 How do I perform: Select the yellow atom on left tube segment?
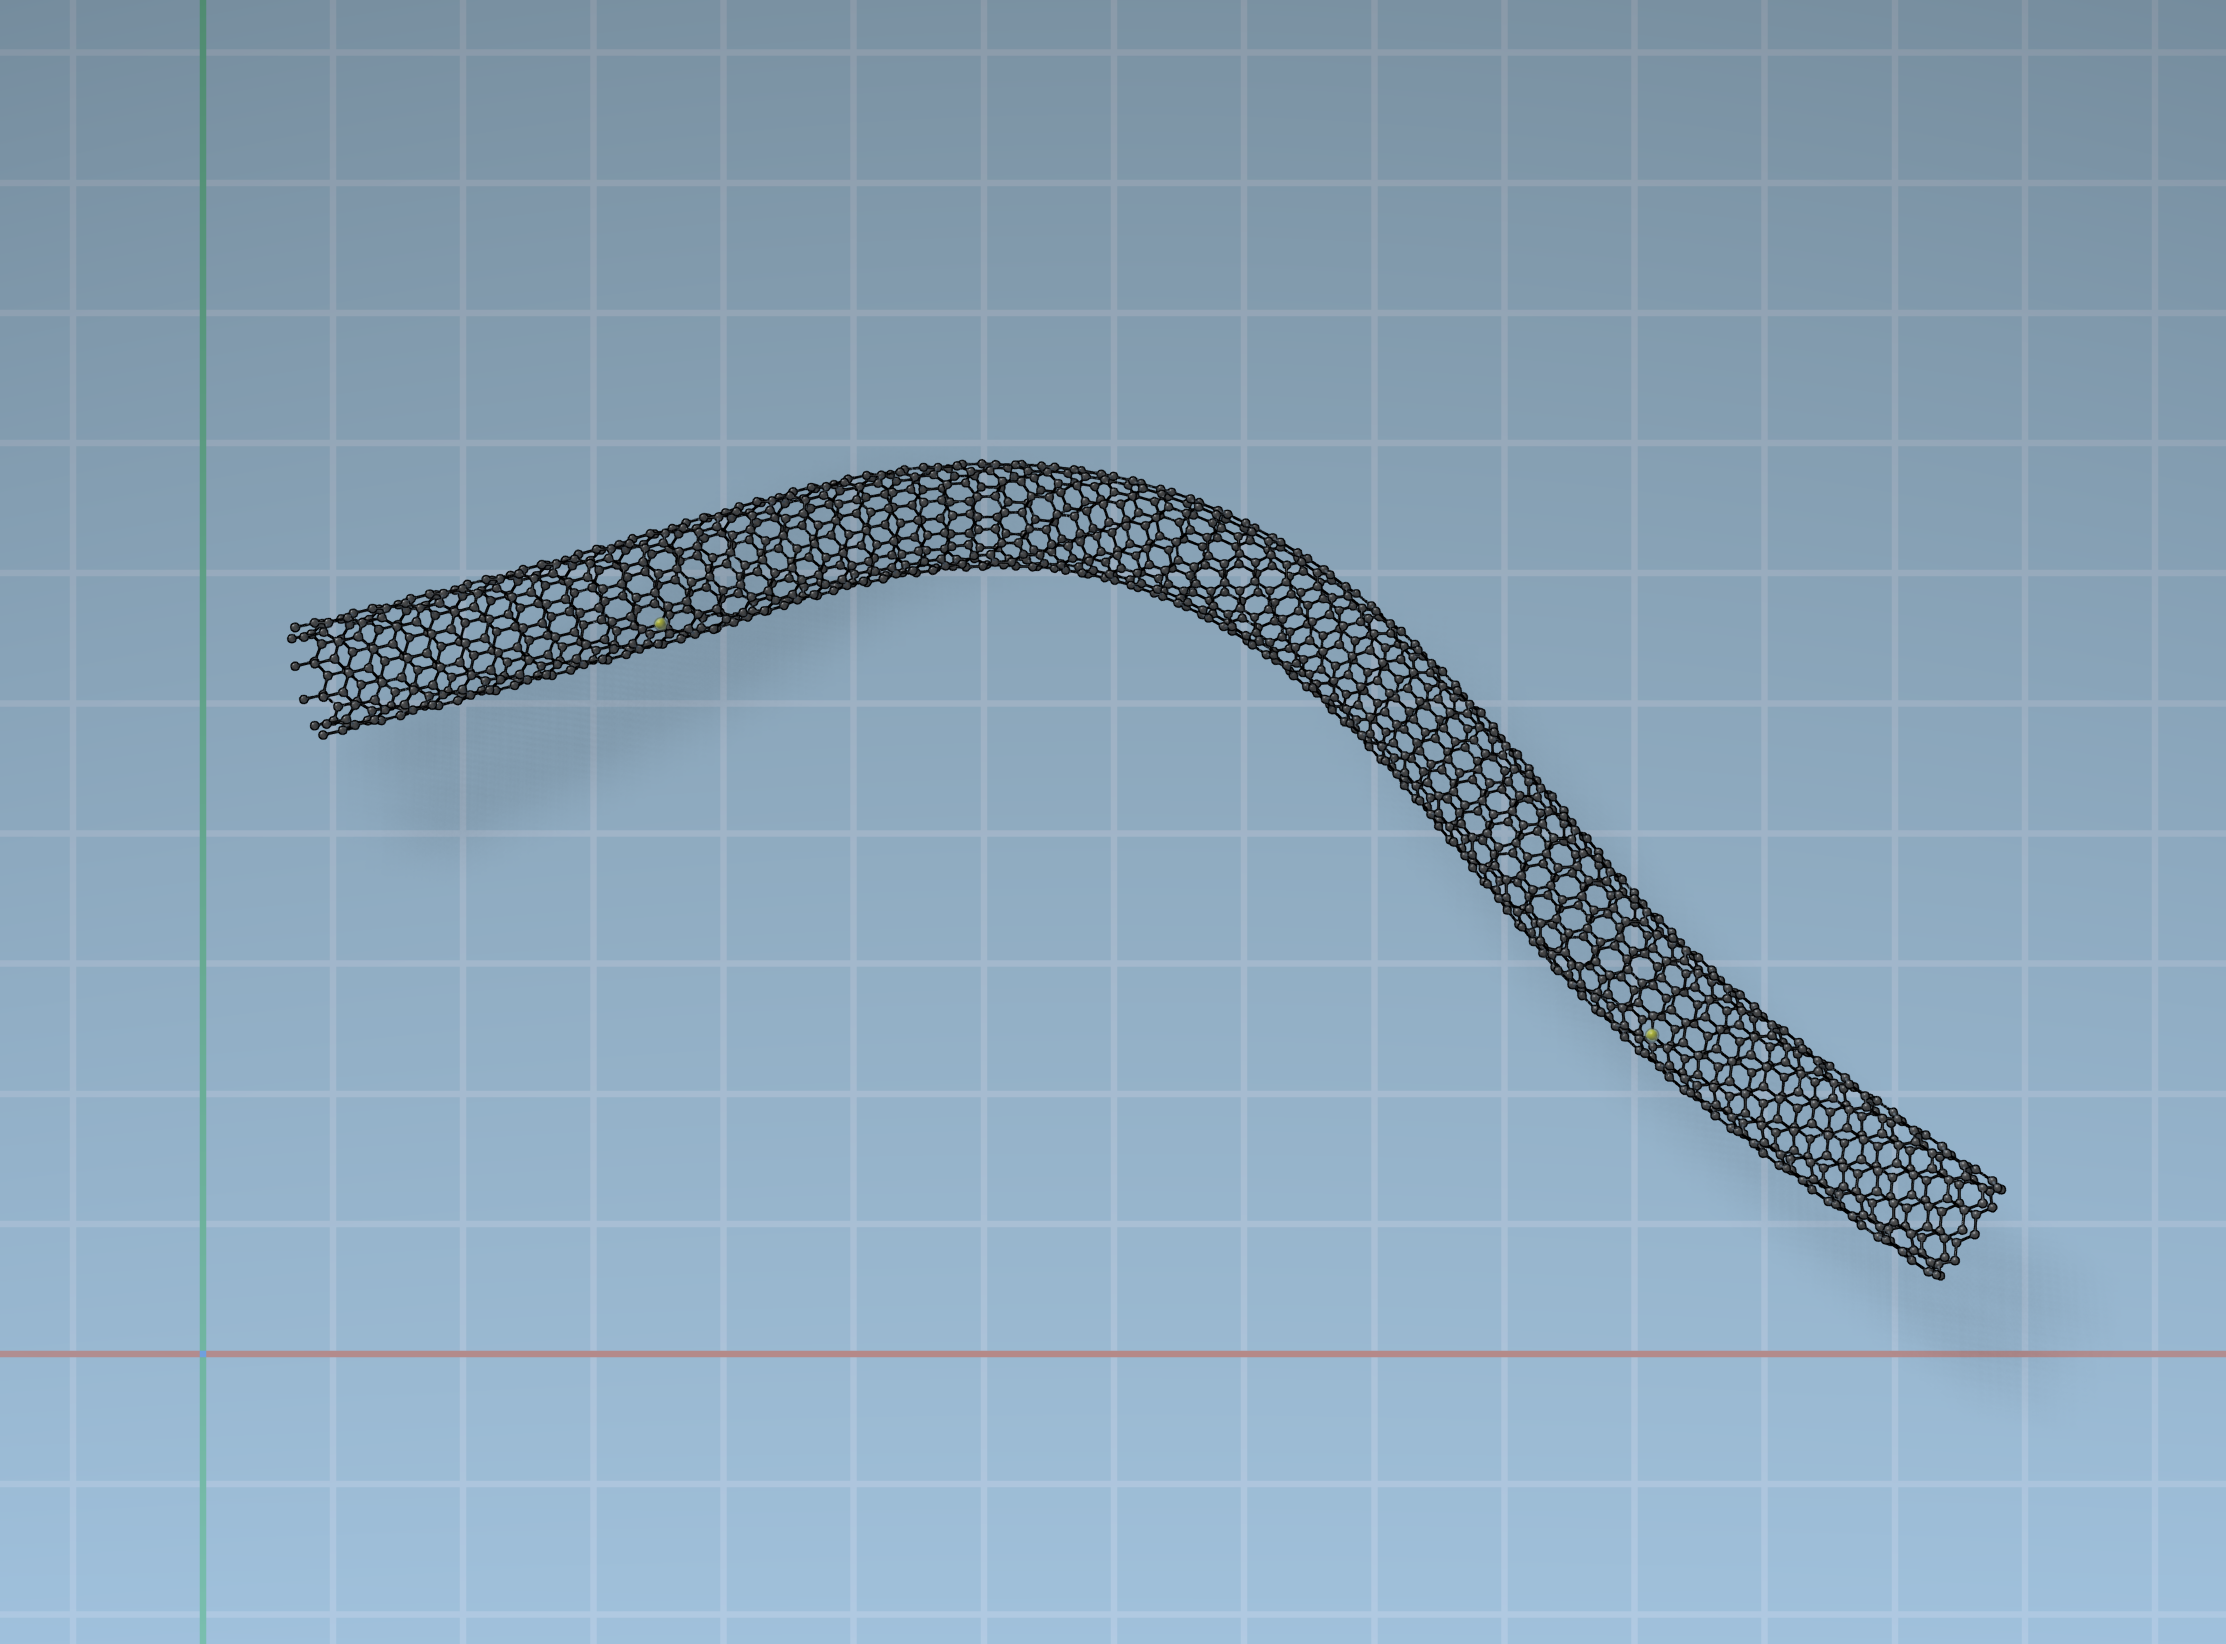[660, 623]
